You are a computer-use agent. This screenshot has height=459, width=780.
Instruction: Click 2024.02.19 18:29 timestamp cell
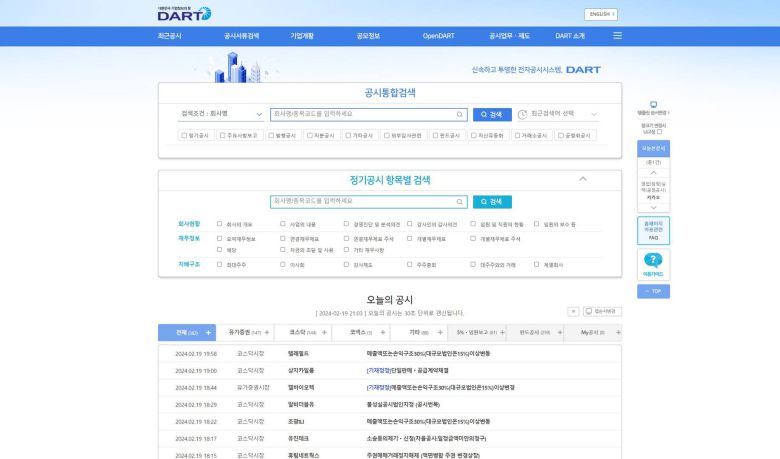click(x=196, y=405)
